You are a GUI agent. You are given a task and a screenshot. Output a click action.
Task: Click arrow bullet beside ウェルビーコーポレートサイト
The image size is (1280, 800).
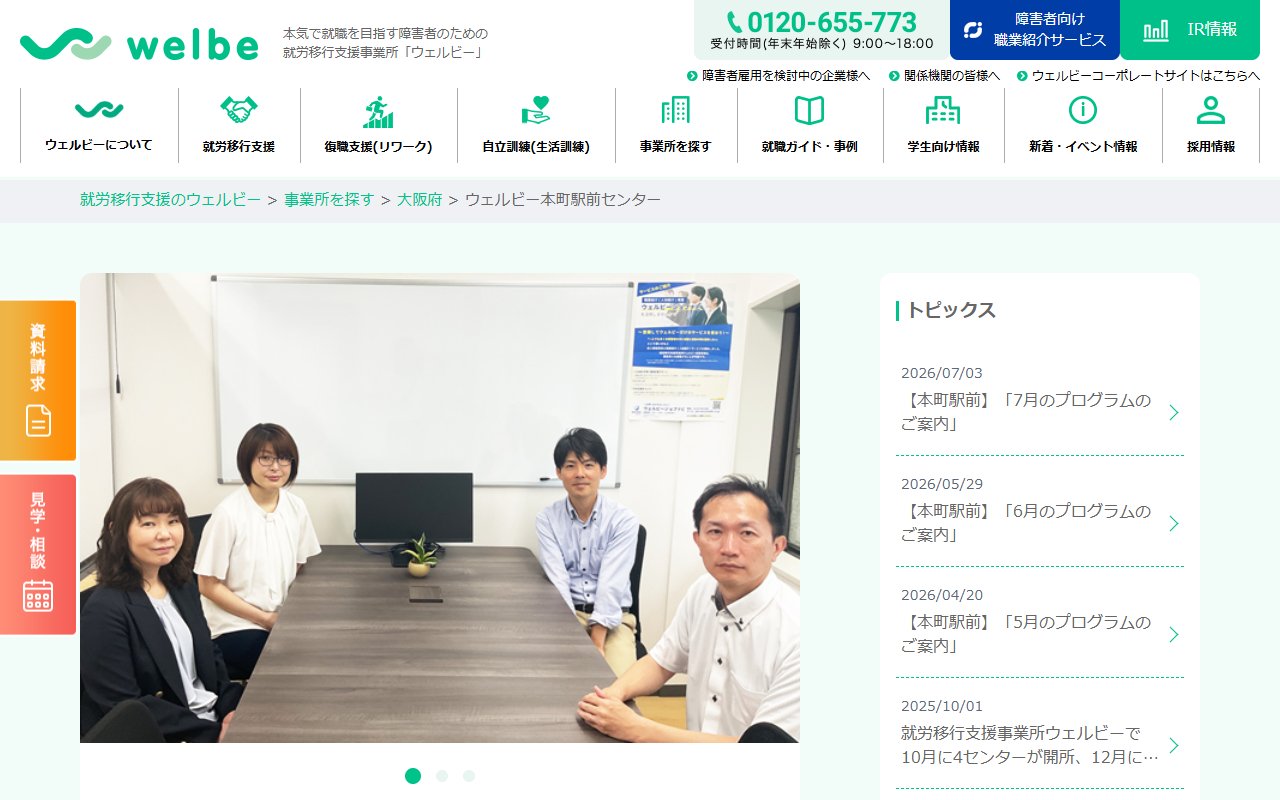pos(1022,76)
